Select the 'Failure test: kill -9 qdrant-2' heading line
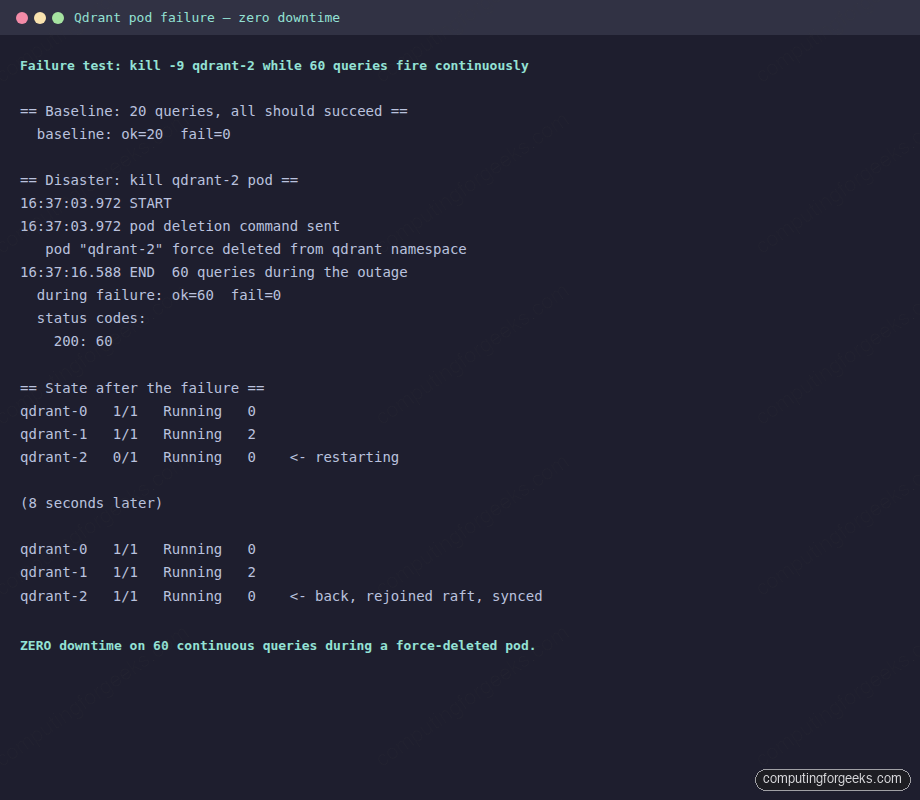920x800 pixels. (x=274, y=66)
